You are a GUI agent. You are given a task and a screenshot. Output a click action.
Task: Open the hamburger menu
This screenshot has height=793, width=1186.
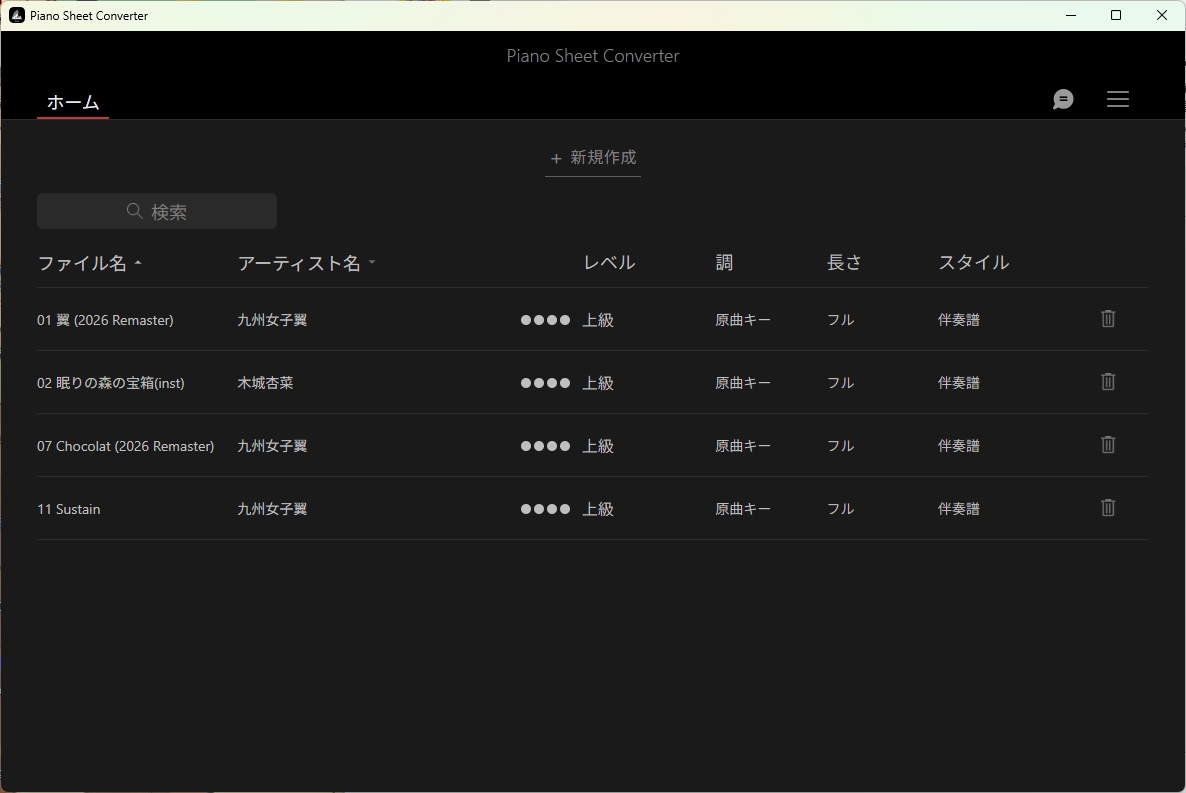pyautogui.click(x=1117, y=99)
